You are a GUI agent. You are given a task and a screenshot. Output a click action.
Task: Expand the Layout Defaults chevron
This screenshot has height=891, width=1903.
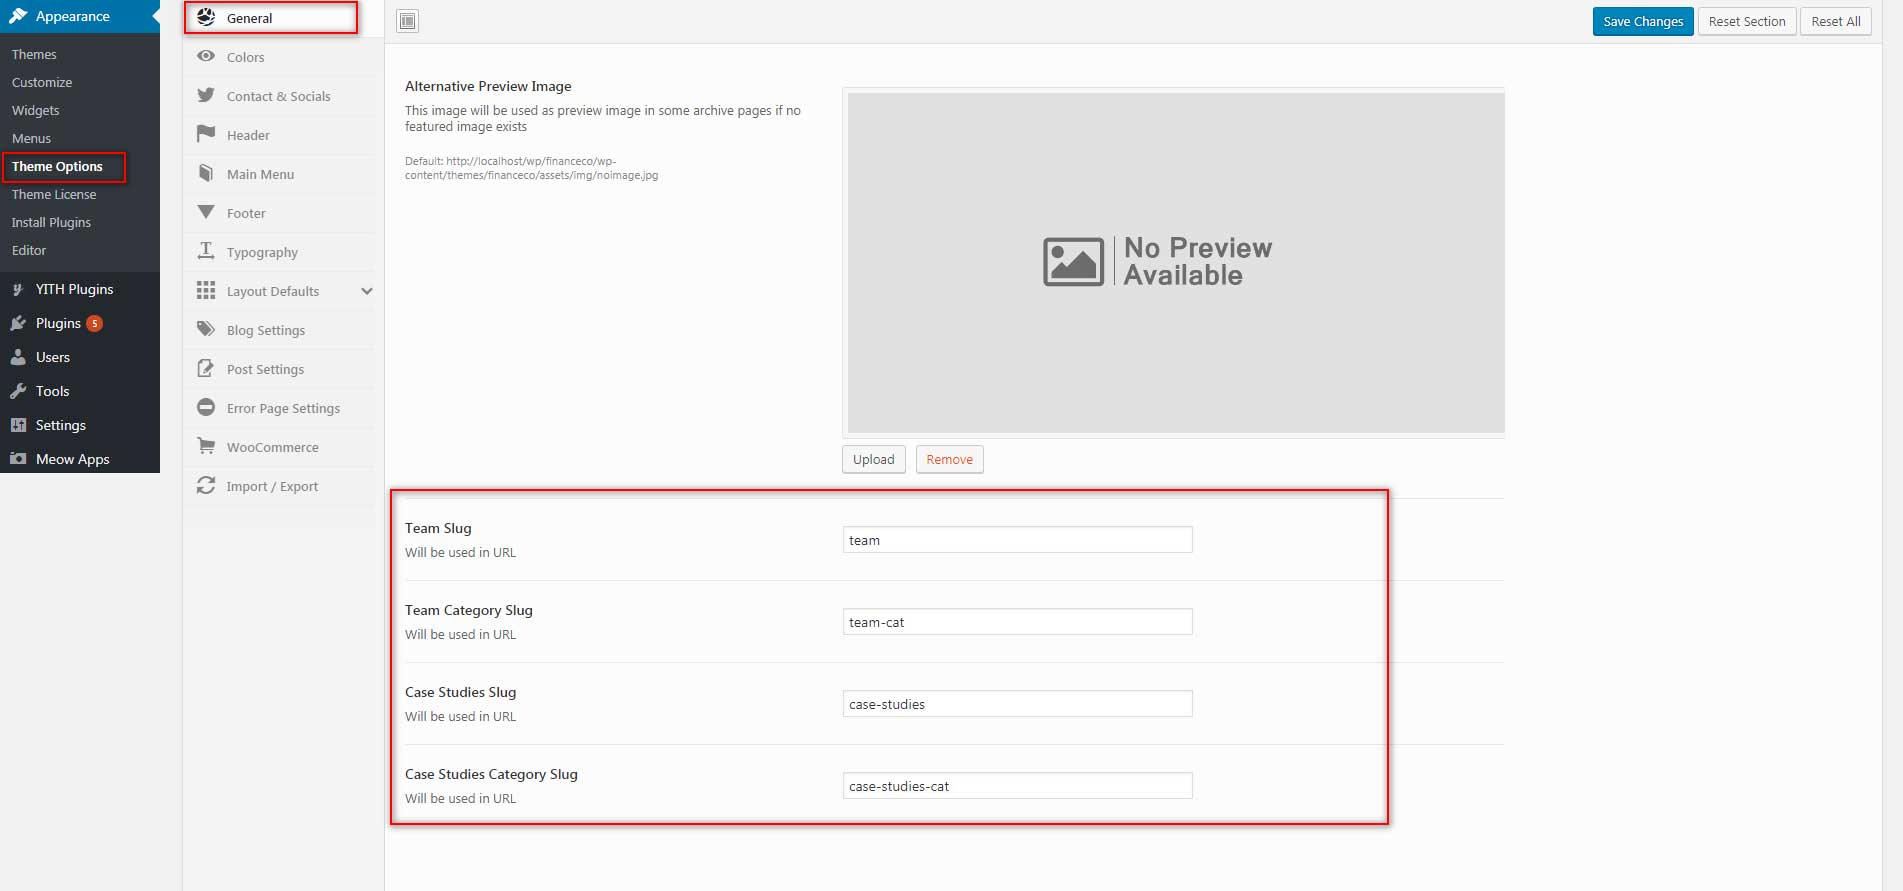tap(367, 291)
